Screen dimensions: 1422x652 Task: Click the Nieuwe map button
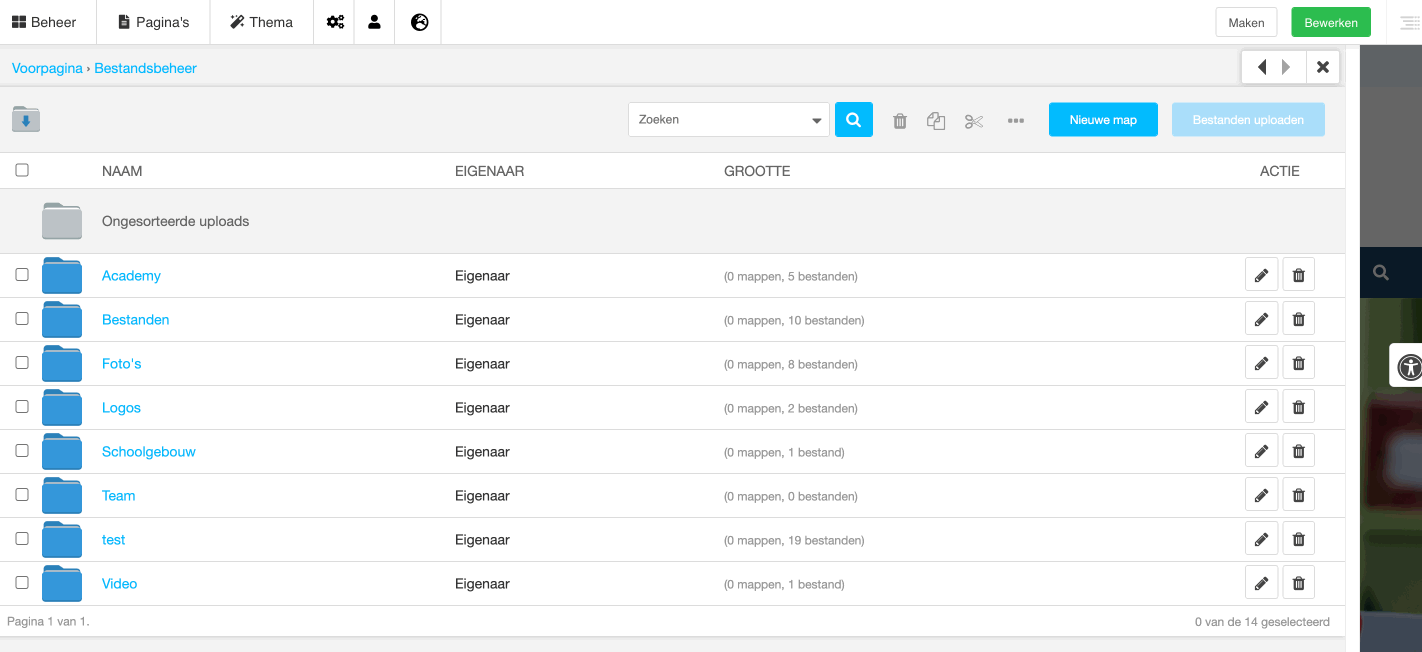[x=1103, y=120]
